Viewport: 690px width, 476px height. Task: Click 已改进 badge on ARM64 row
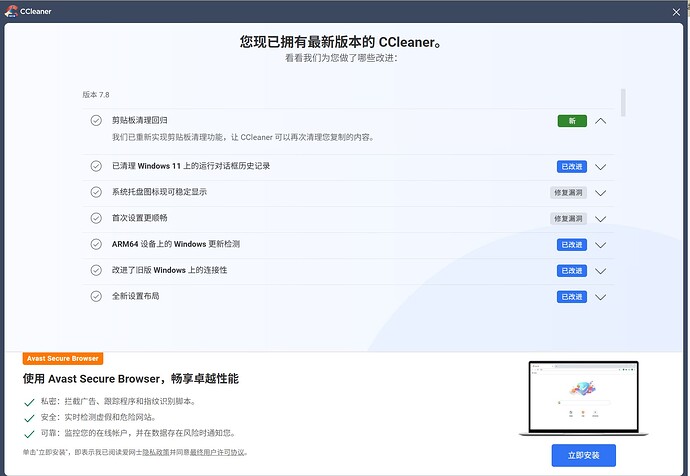(x=572, y=245)
